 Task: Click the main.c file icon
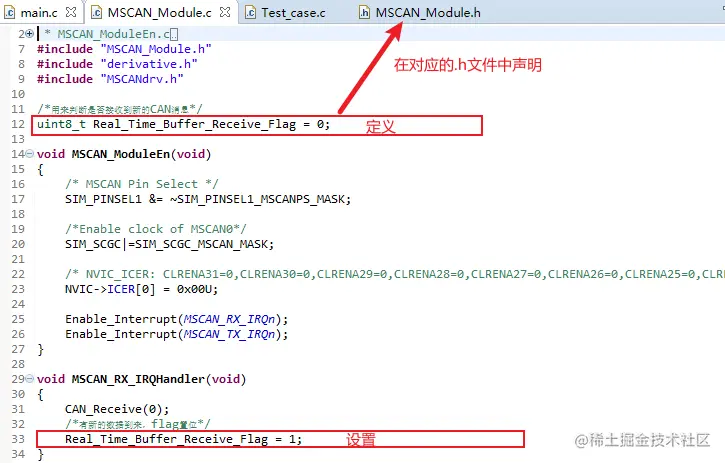(9, 12)
